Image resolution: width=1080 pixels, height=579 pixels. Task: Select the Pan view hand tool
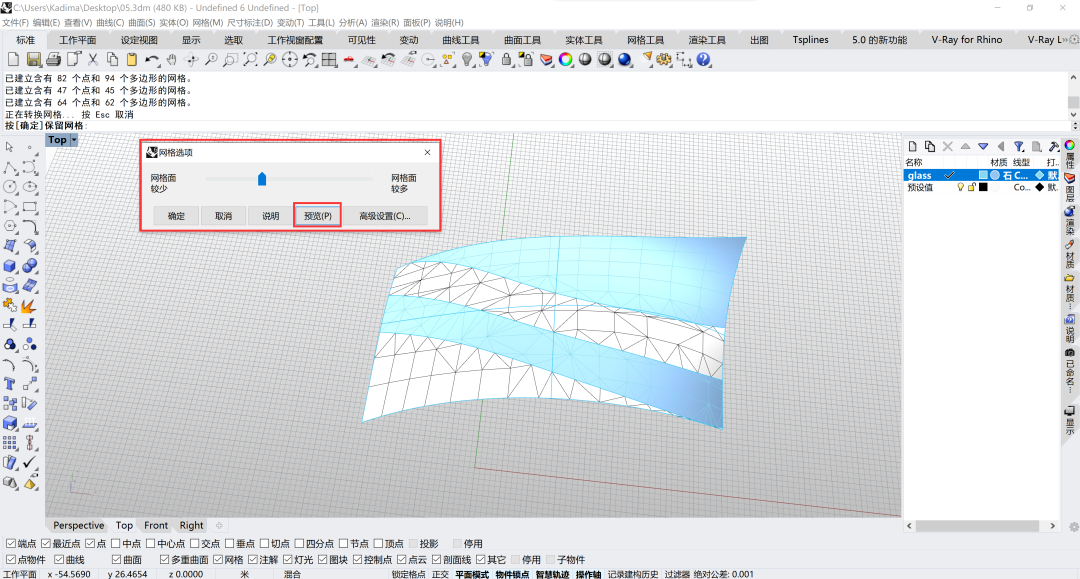pos(171,60)
